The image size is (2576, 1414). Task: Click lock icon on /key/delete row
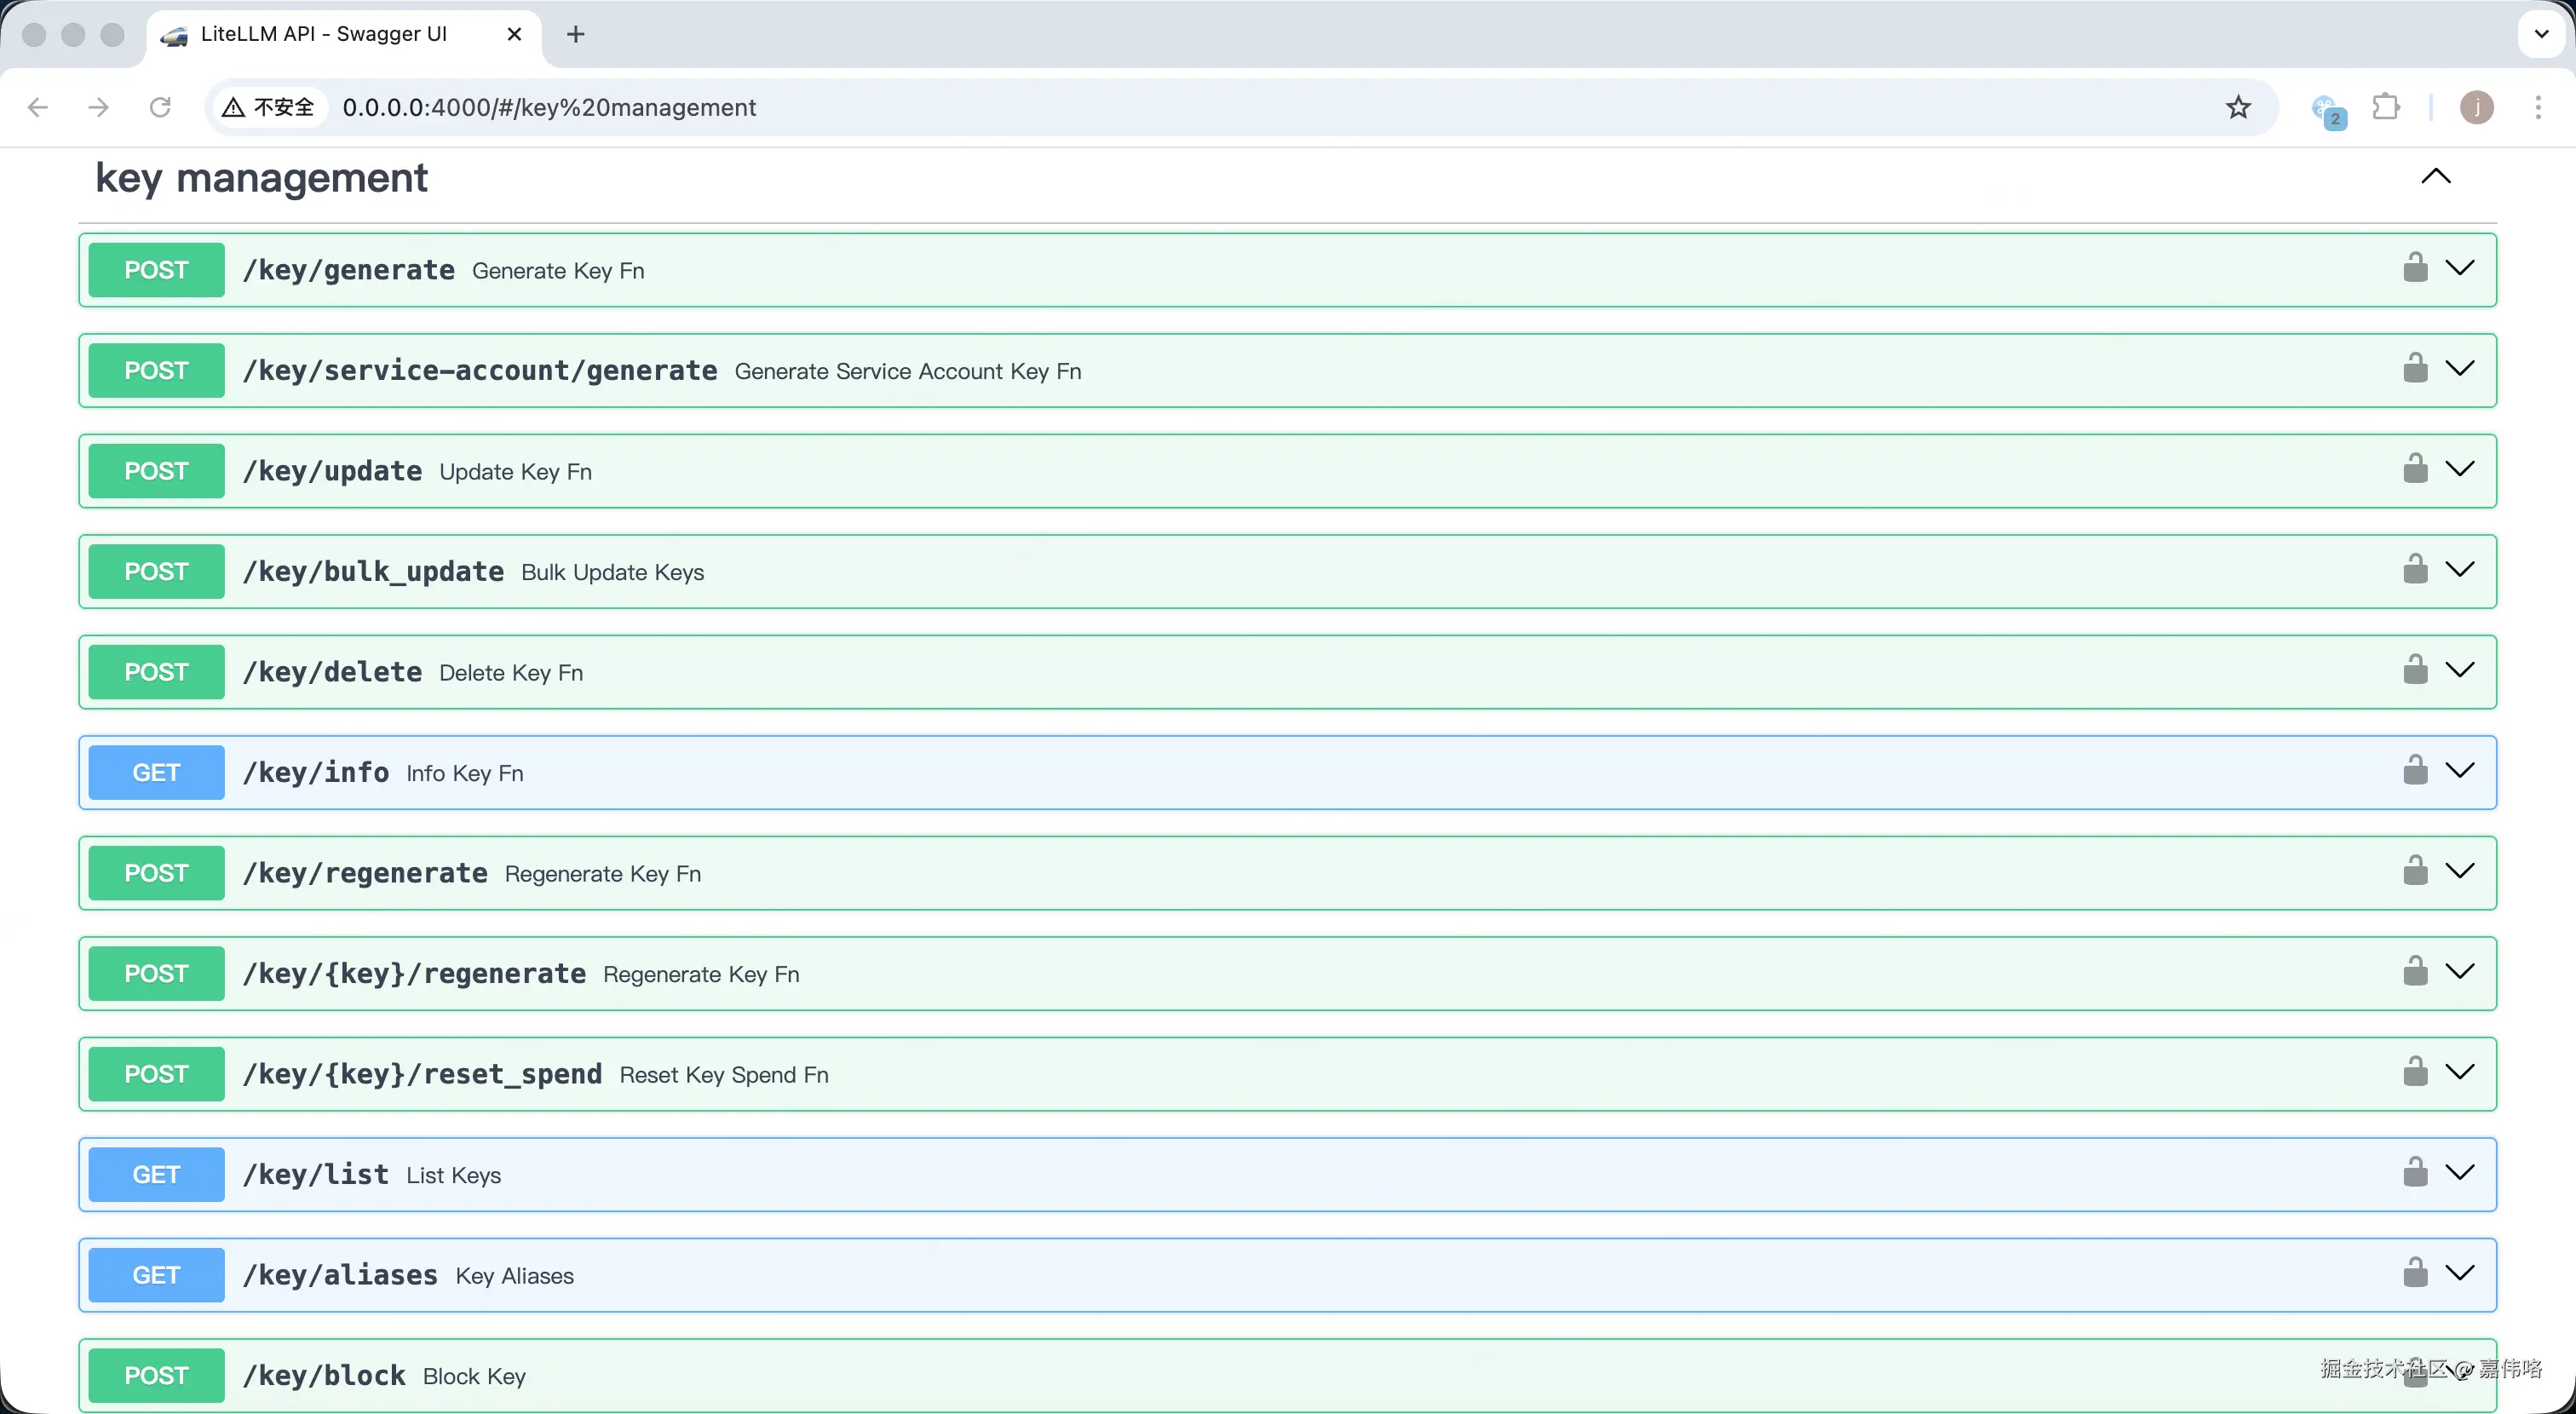pyautogui.click(x=2414, y=670)
